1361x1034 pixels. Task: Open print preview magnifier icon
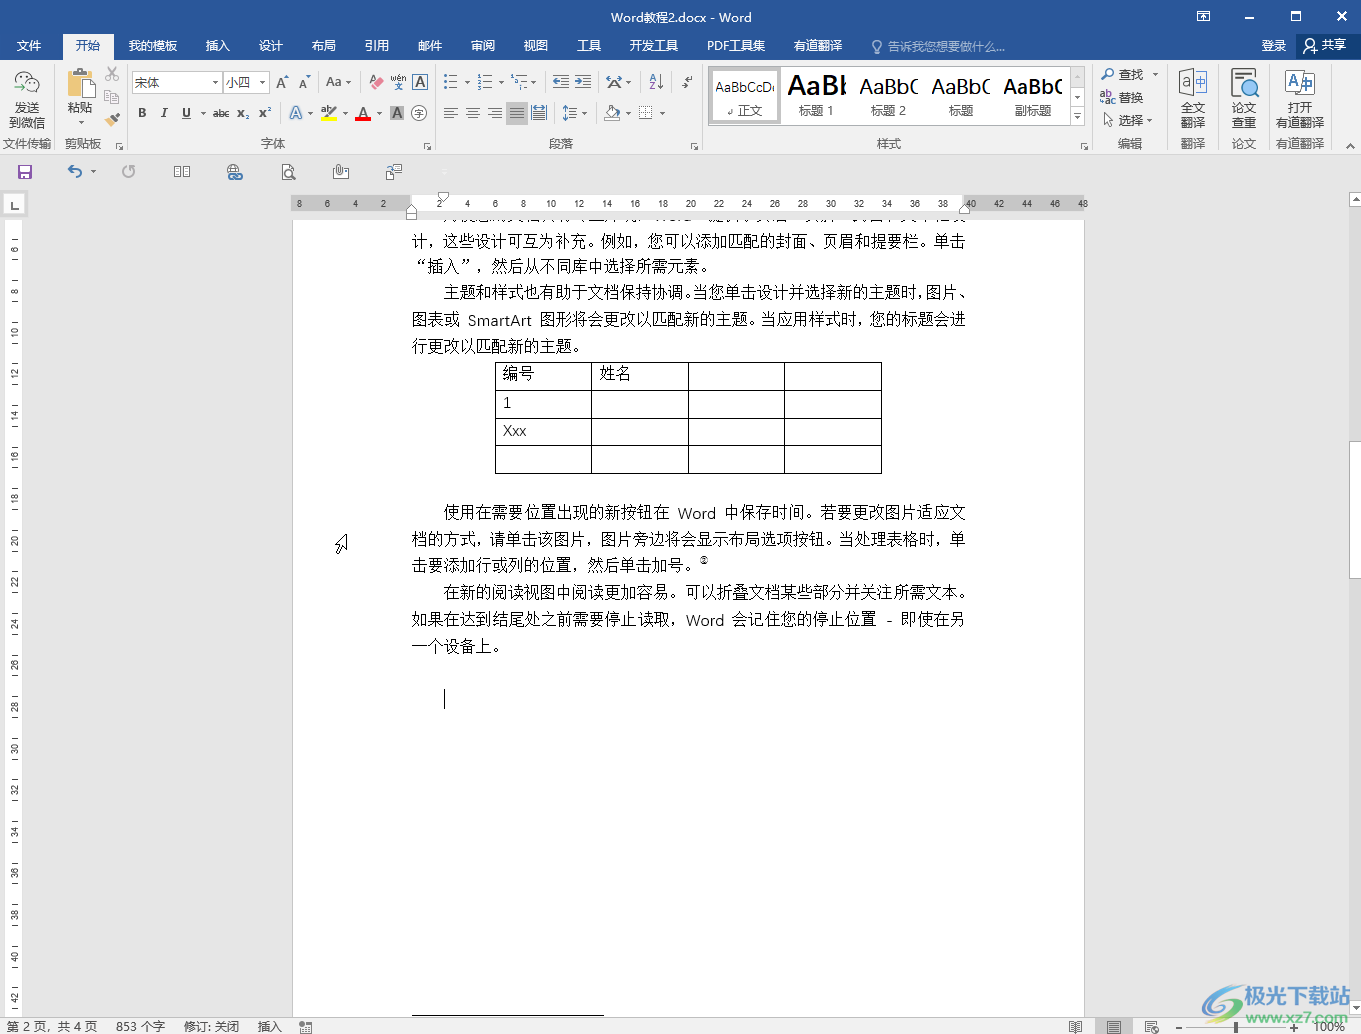288,172
